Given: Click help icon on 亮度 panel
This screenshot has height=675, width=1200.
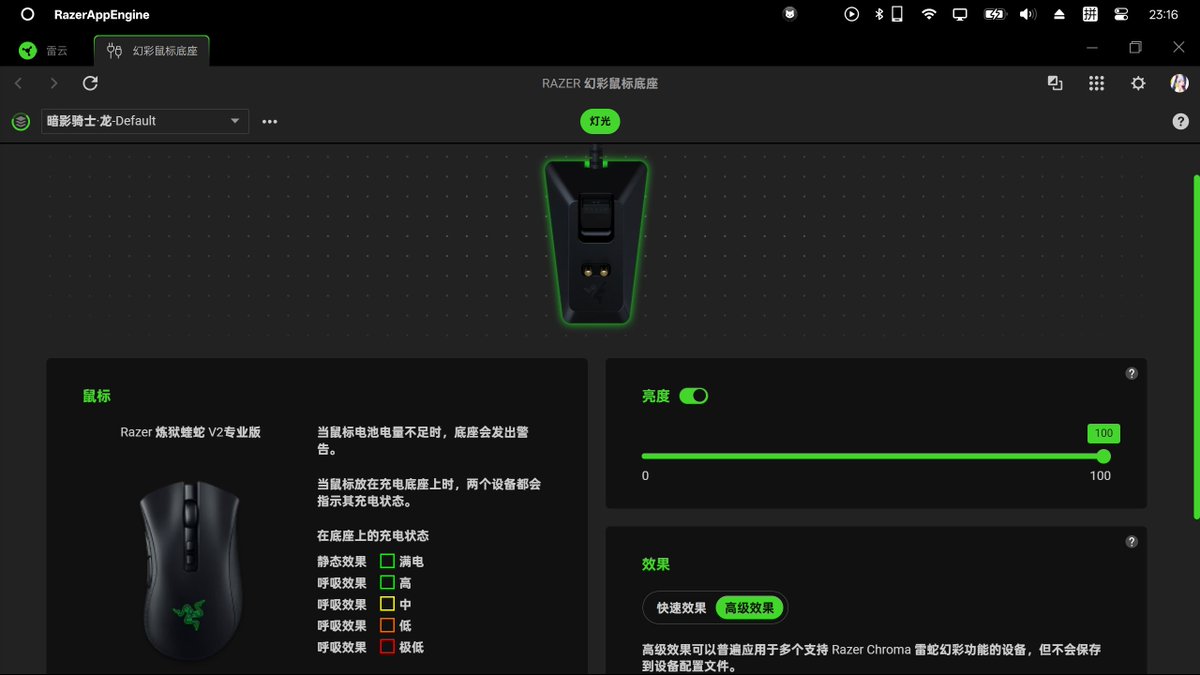Looking at the screenshot, I should [x=1131, y=374].
